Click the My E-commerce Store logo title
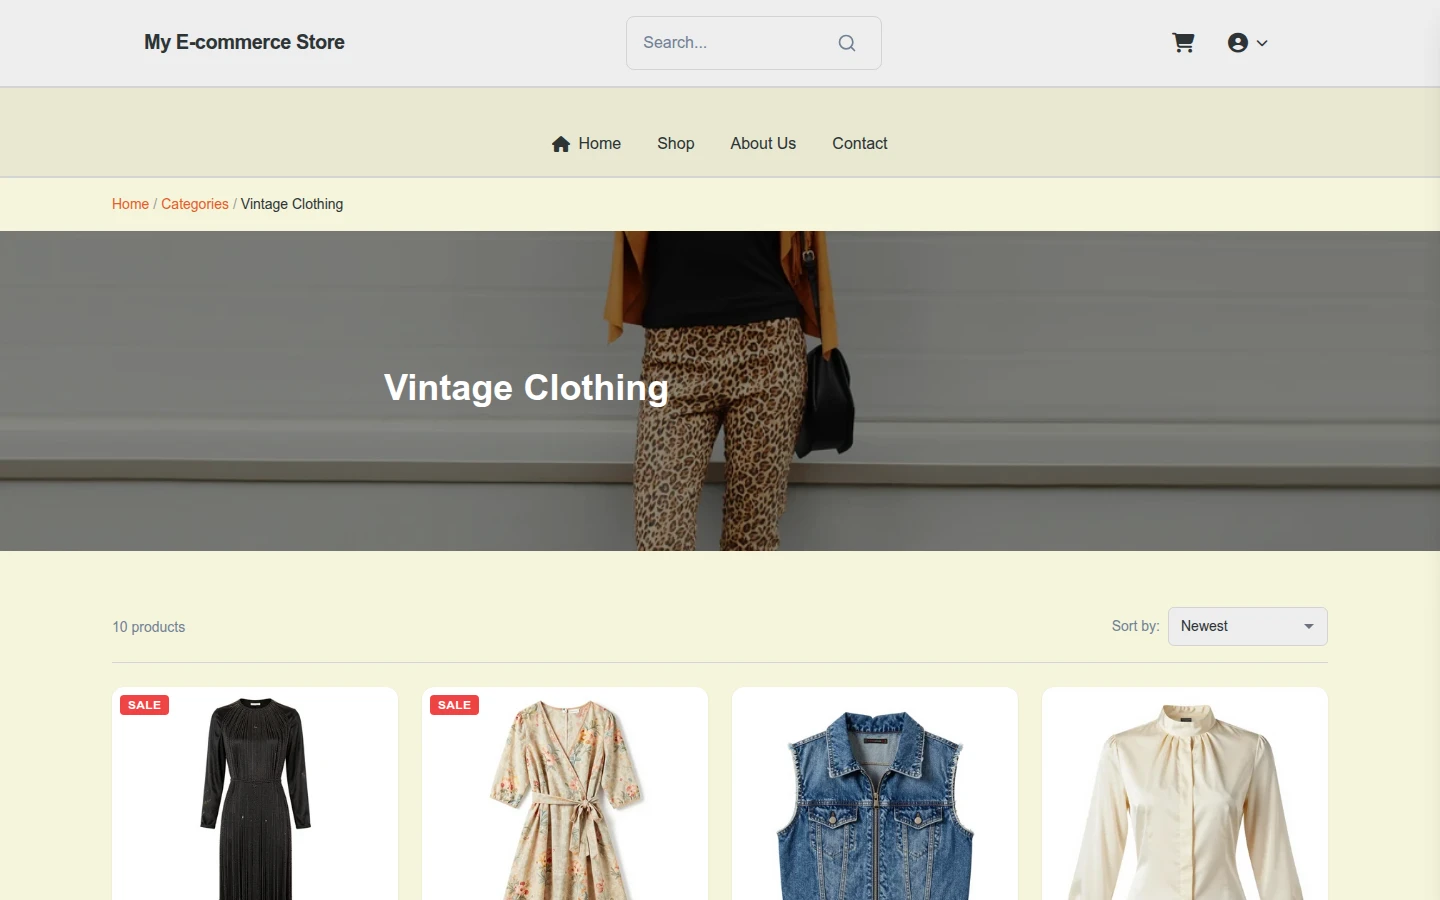 click(244, 42)
